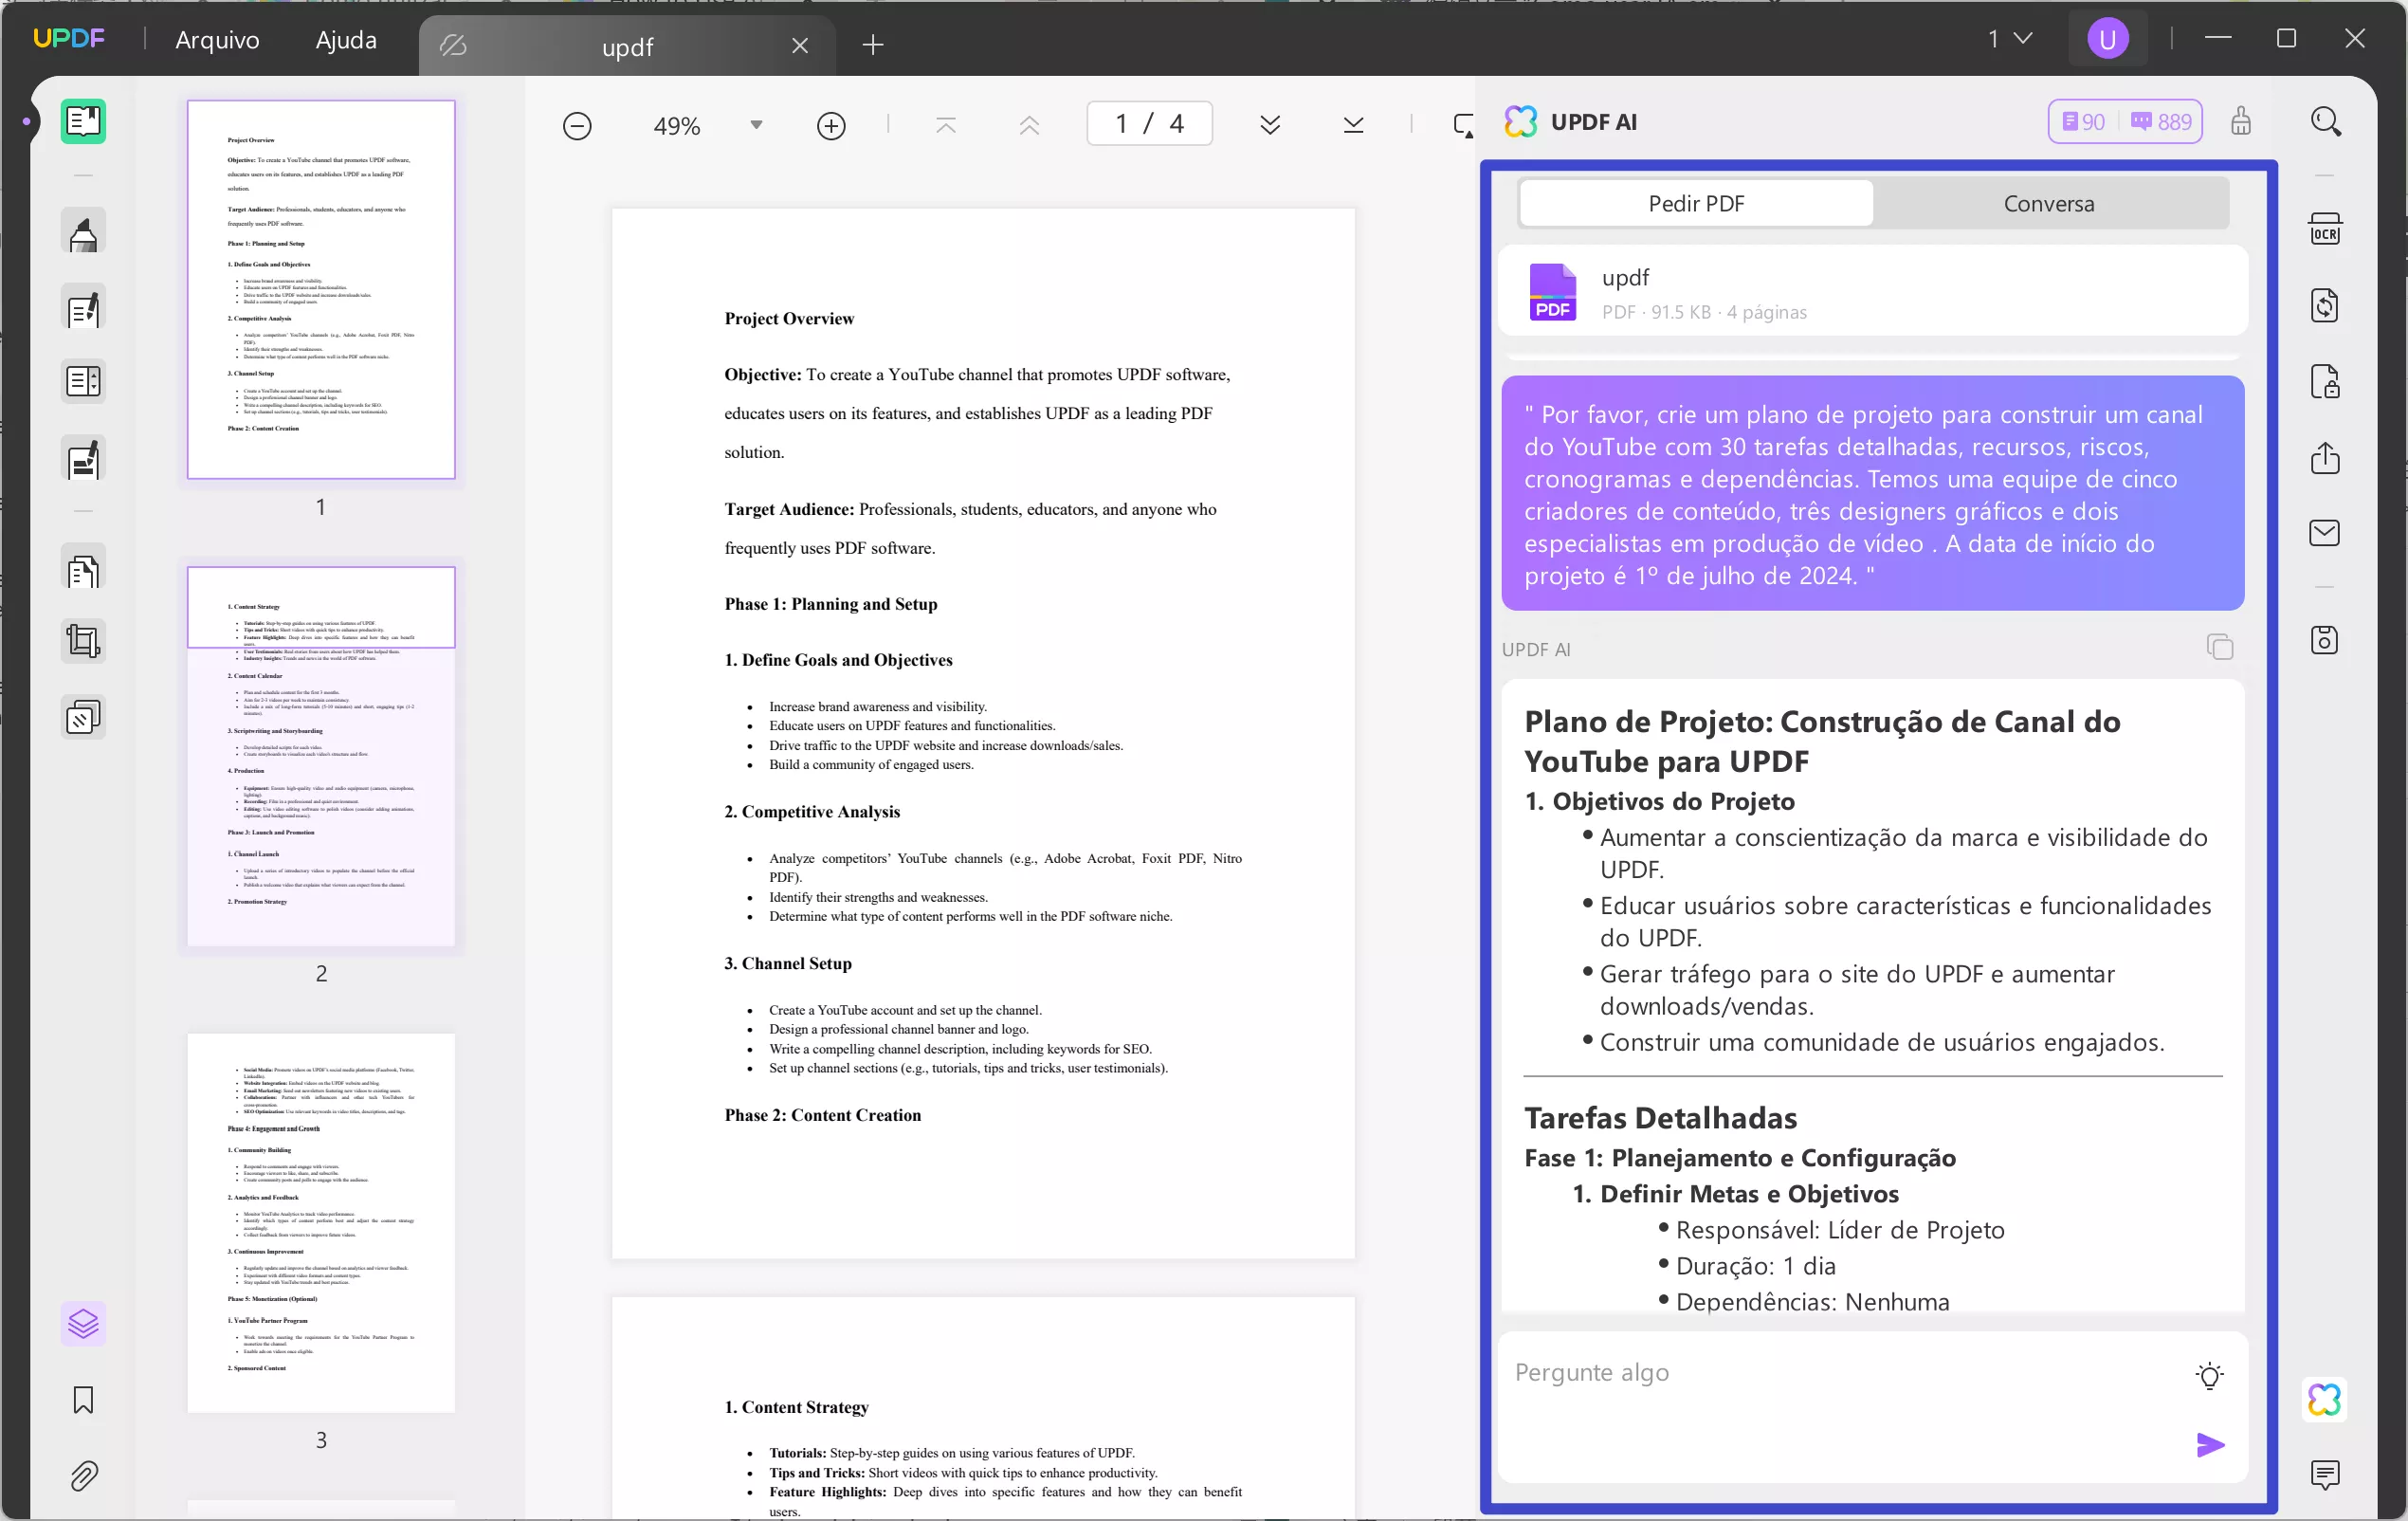Toggle Reader mode icon at sidebar top
Image resolution: width=2408 pixels, height=1521 pixels.
[83, 121]
